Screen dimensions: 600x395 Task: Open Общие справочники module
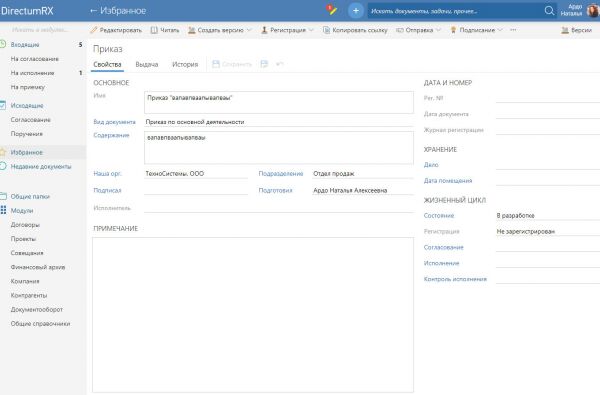[41, 323]
